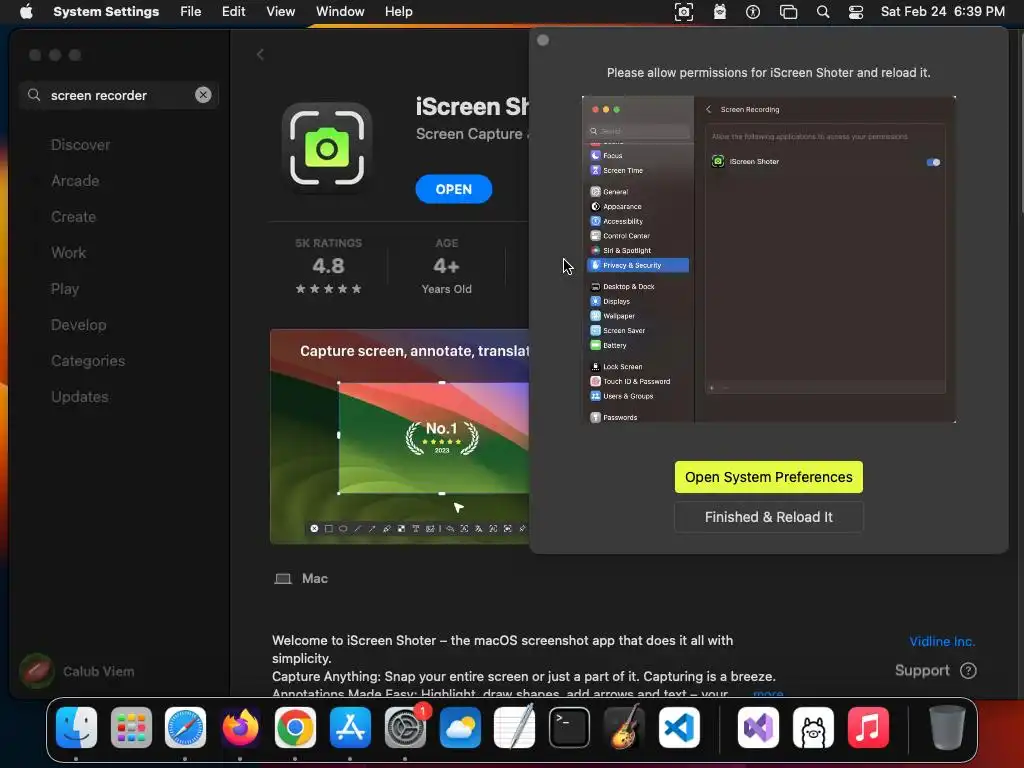
Task: Click the accessibility icon in menu bar
Action: 753,12
